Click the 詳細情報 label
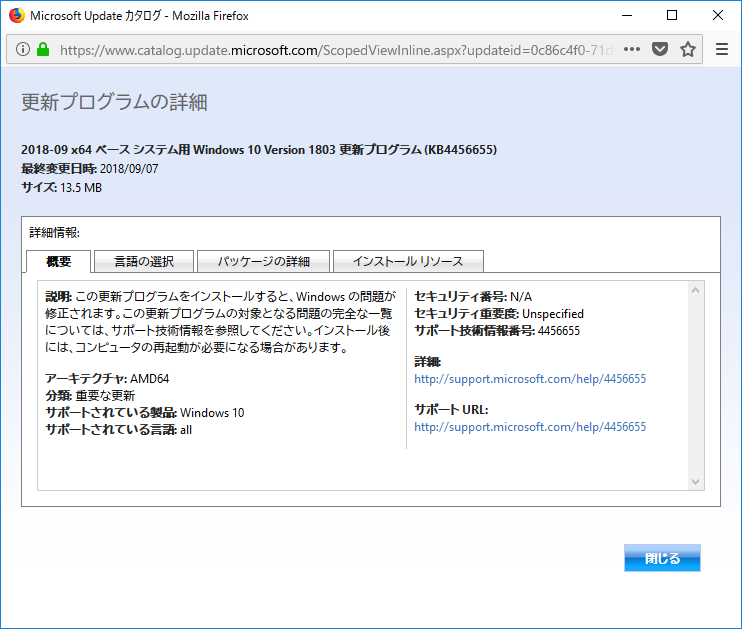 (54, 232)
